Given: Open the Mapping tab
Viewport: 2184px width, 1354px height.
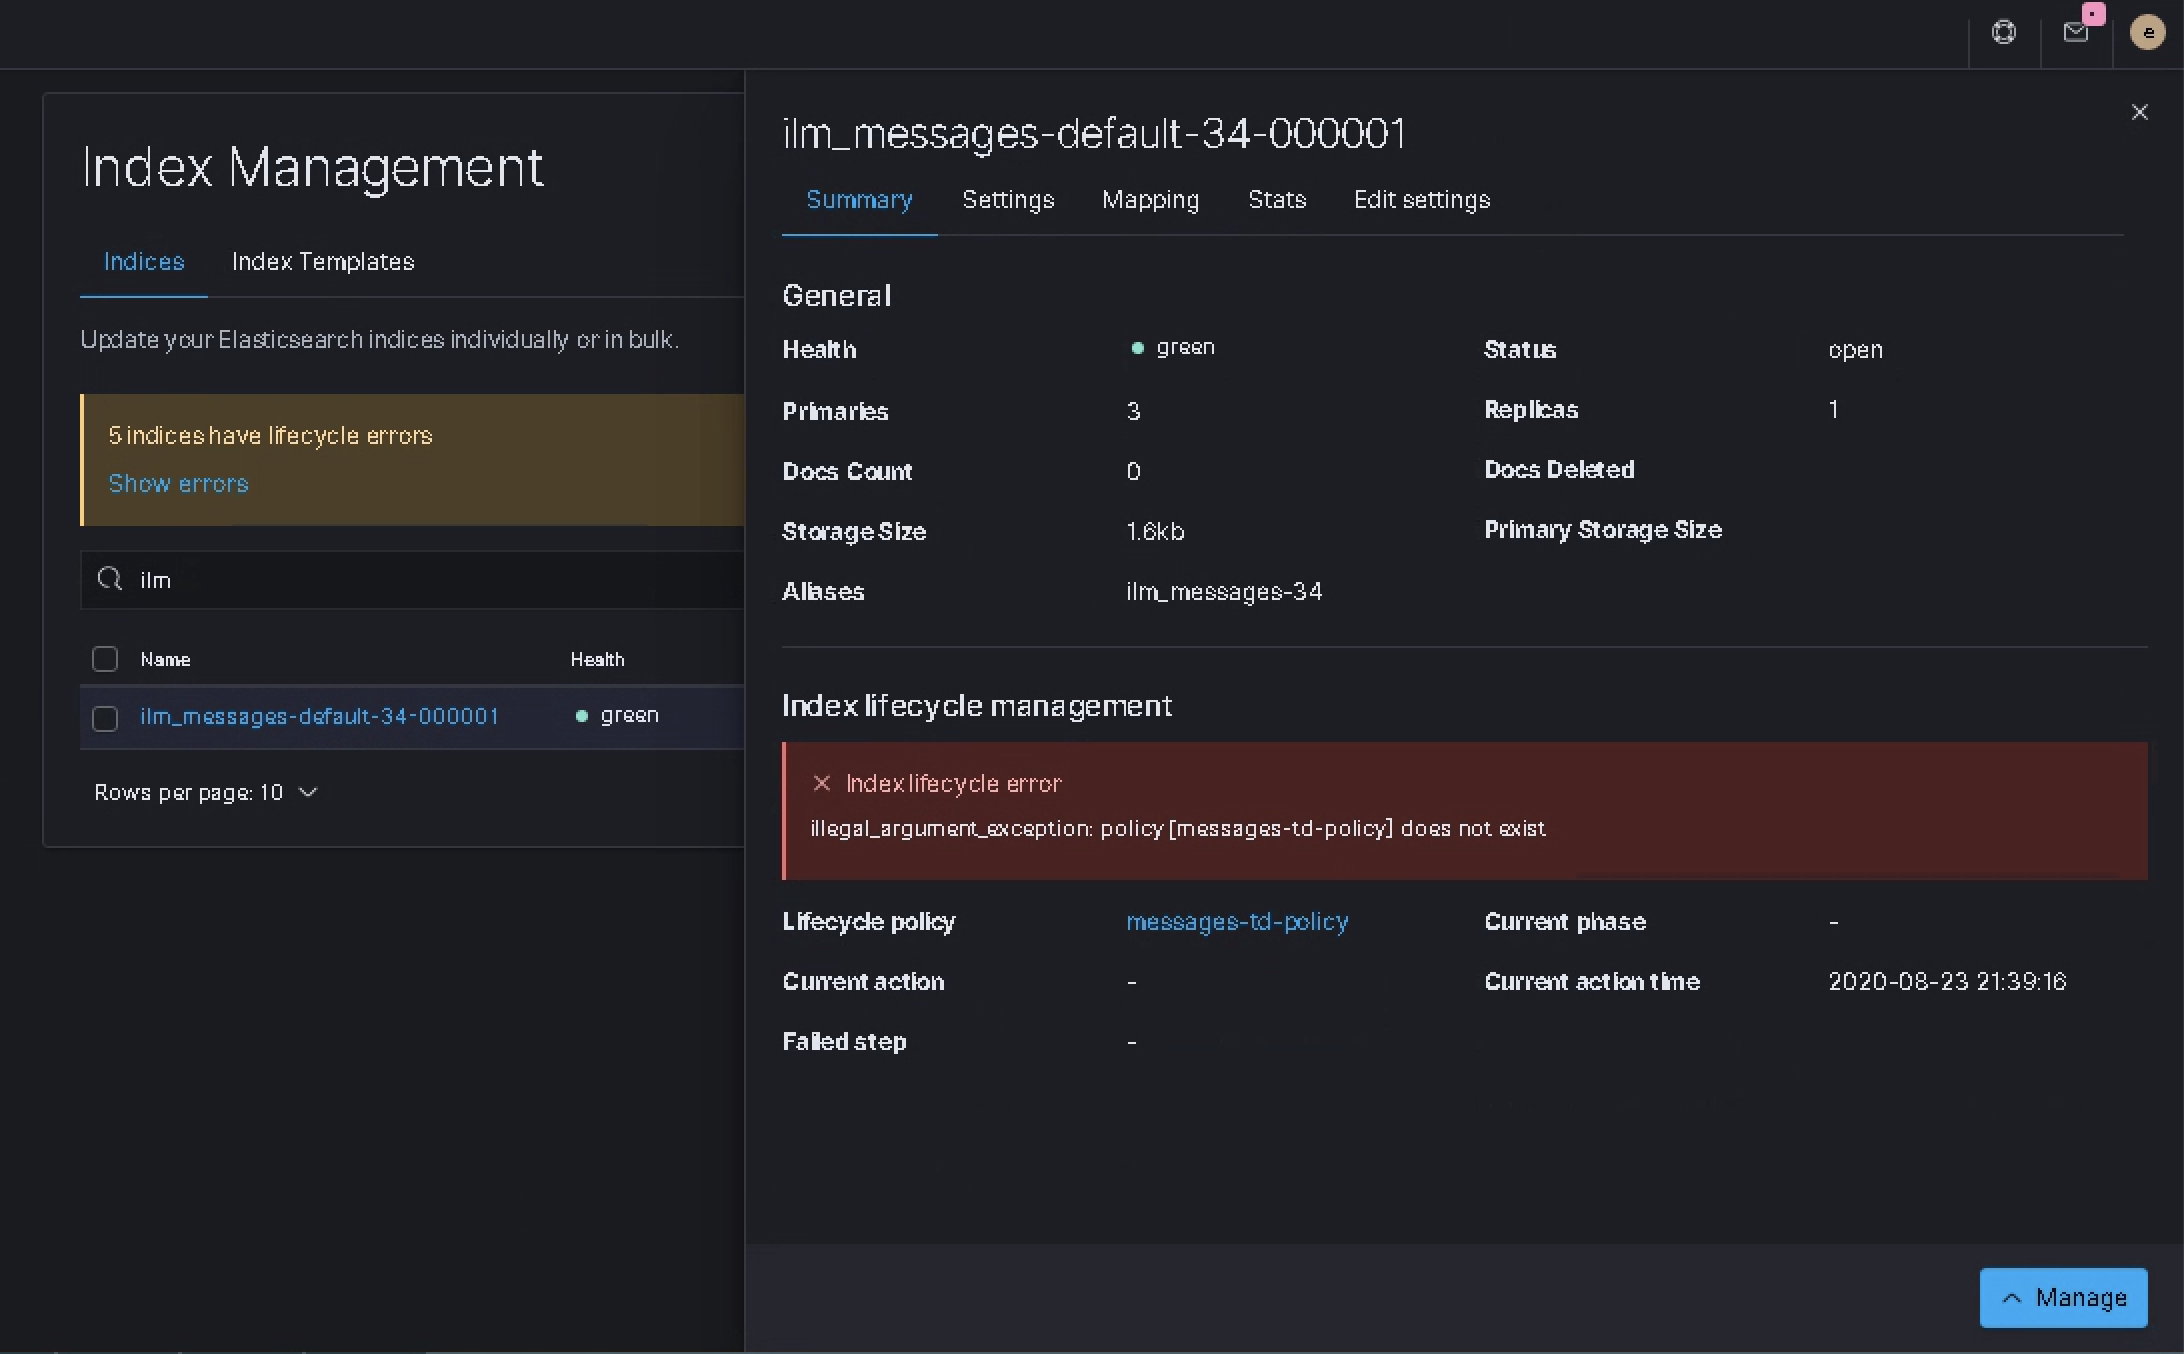Looking at the screenshot, I should [1150, 200].
